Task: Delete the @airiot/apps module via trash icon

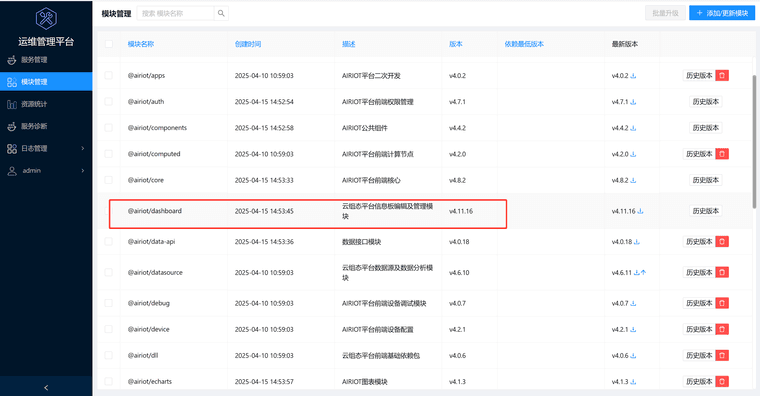Action: pos(722,76)
